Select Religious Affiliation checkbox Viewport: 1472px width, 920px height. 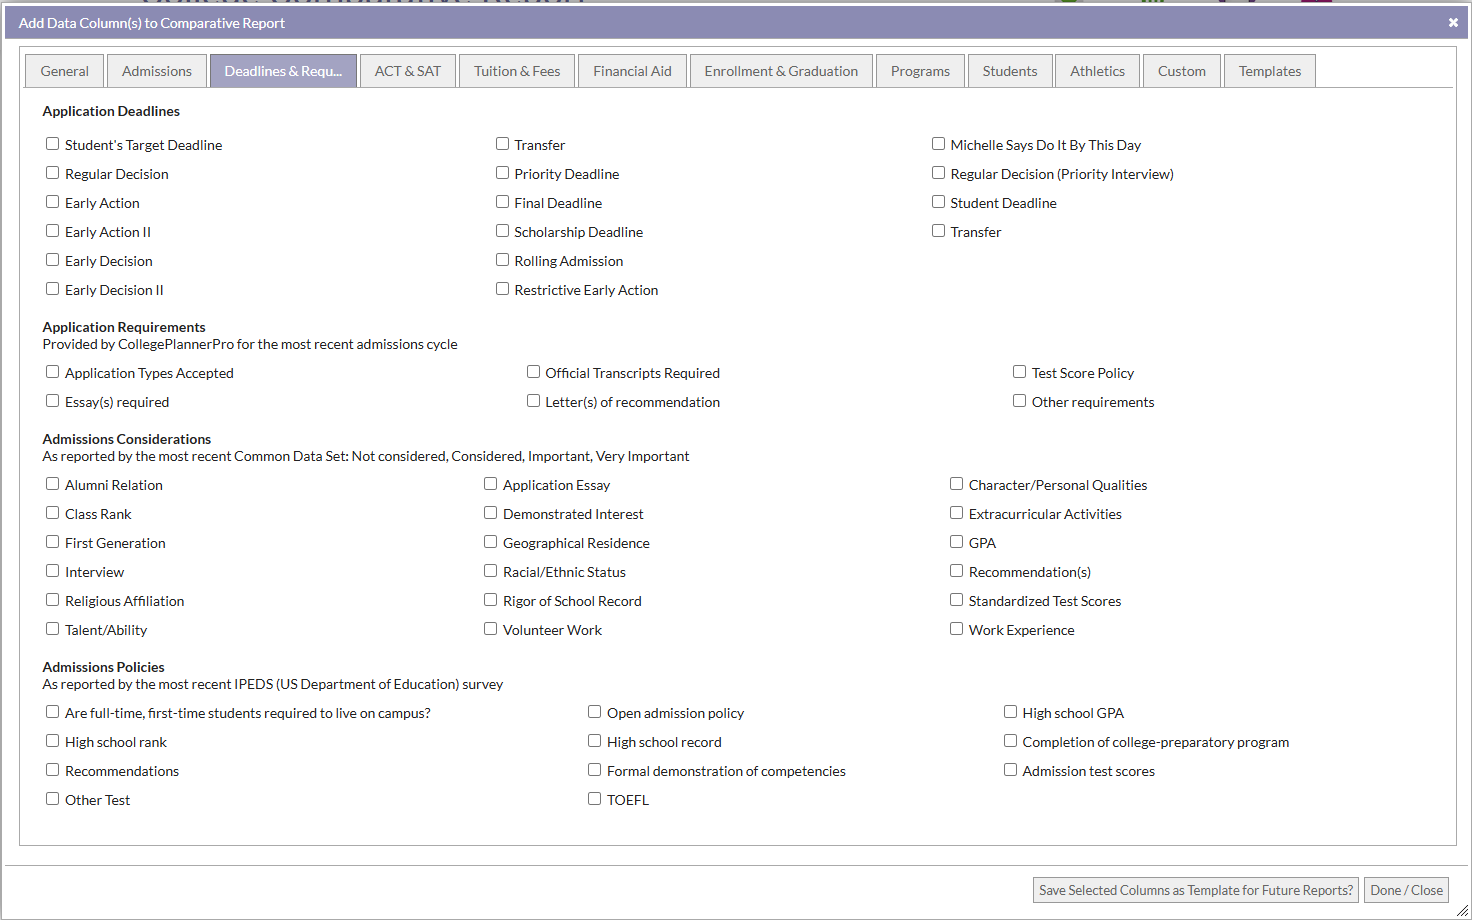52,600
